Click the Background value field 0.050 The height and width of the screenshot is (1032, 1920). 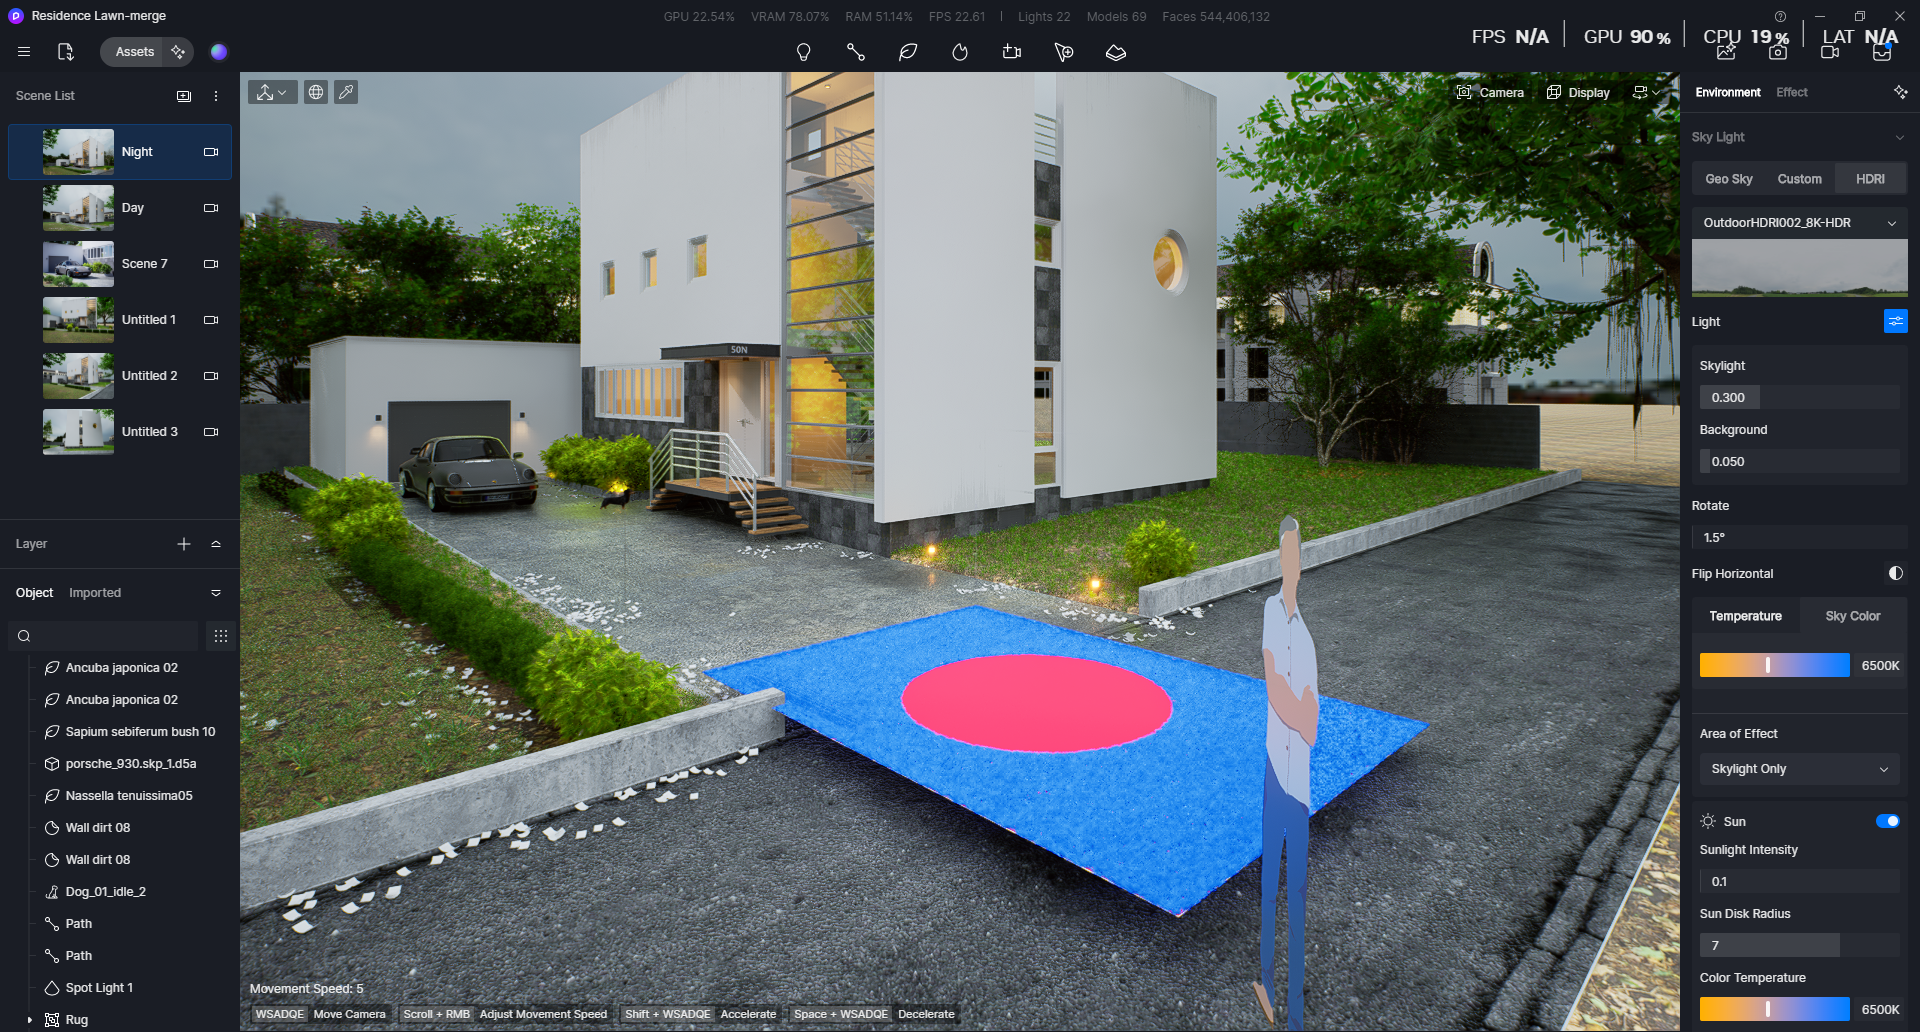pos(1799,461)
